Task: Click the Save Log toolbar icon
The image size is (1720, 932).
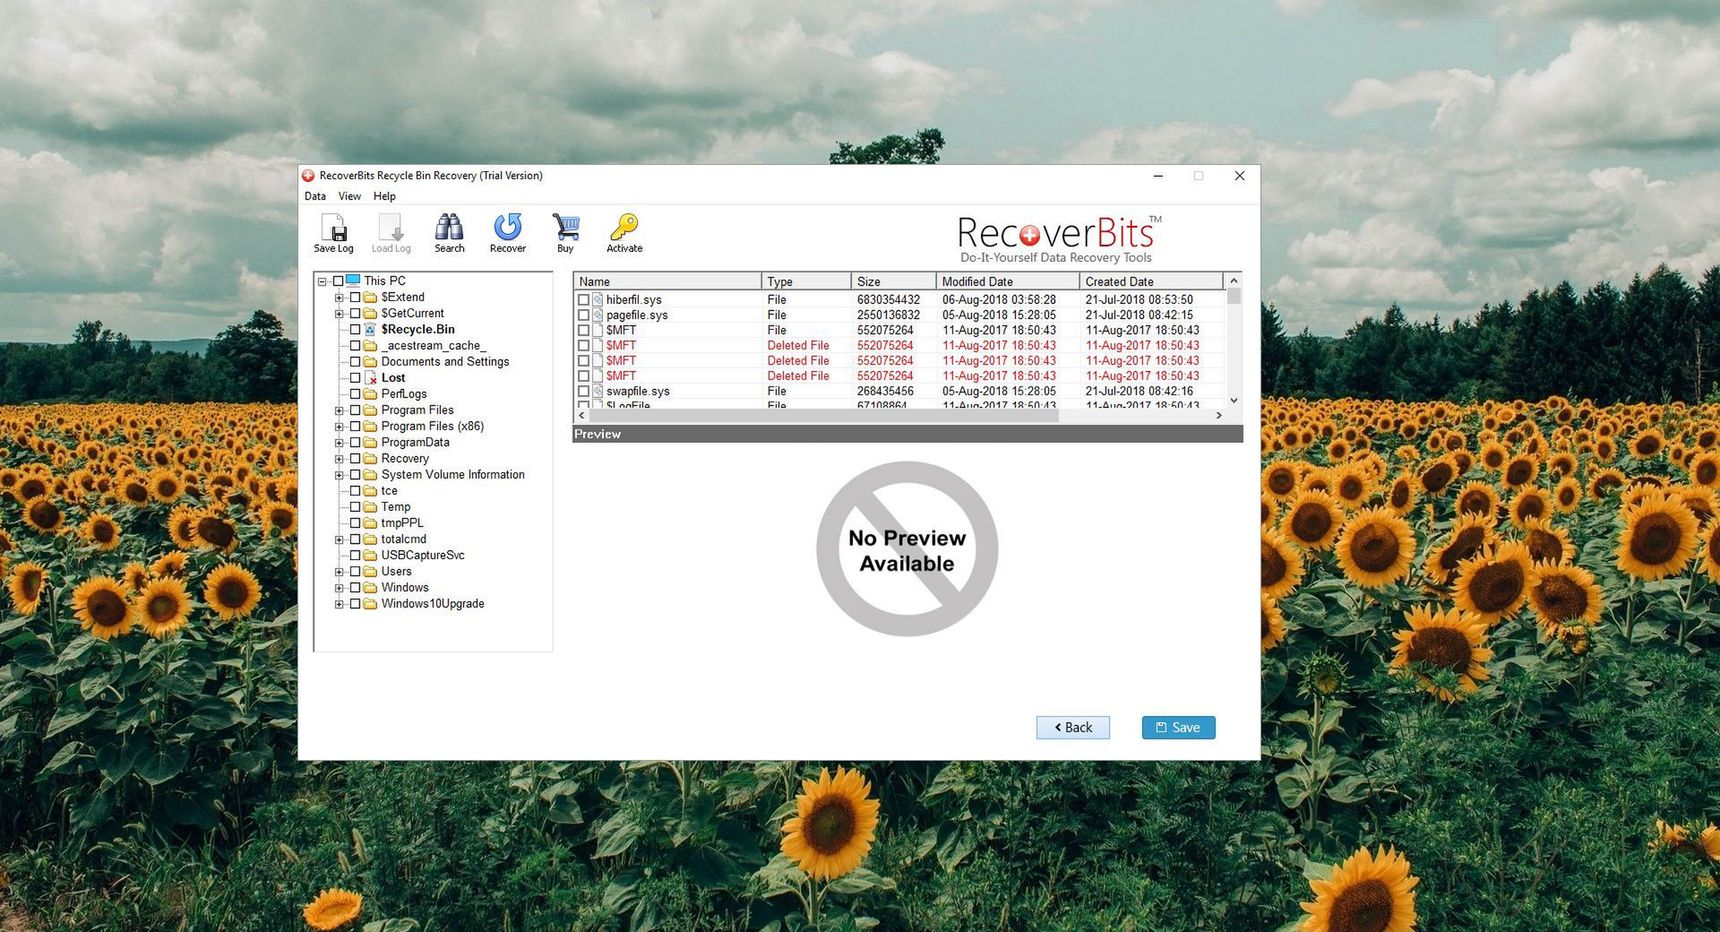Action: [x=333, y=228]
